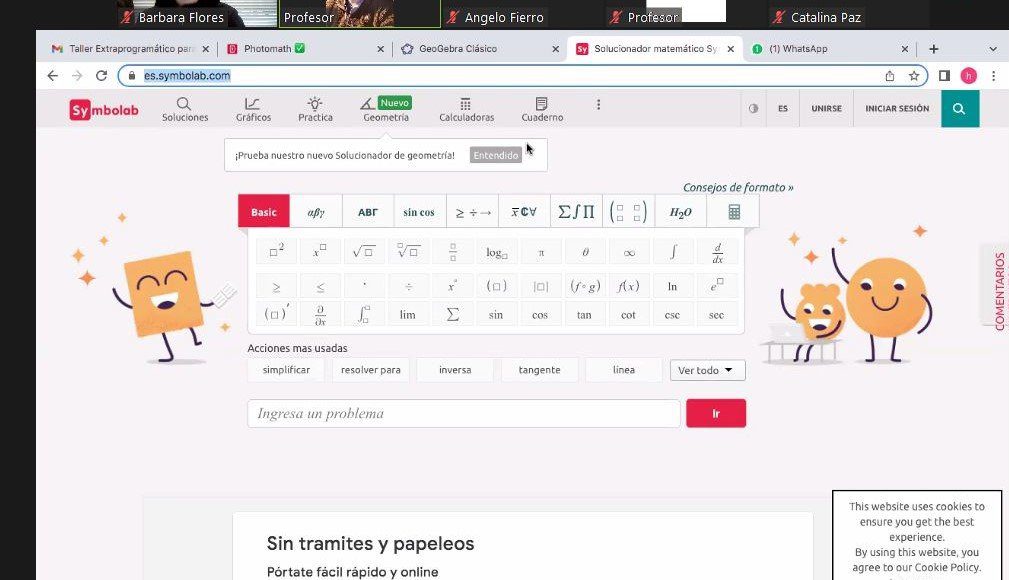
Task: Click the Ingresa un problema input field
Action: click(463, 414)
